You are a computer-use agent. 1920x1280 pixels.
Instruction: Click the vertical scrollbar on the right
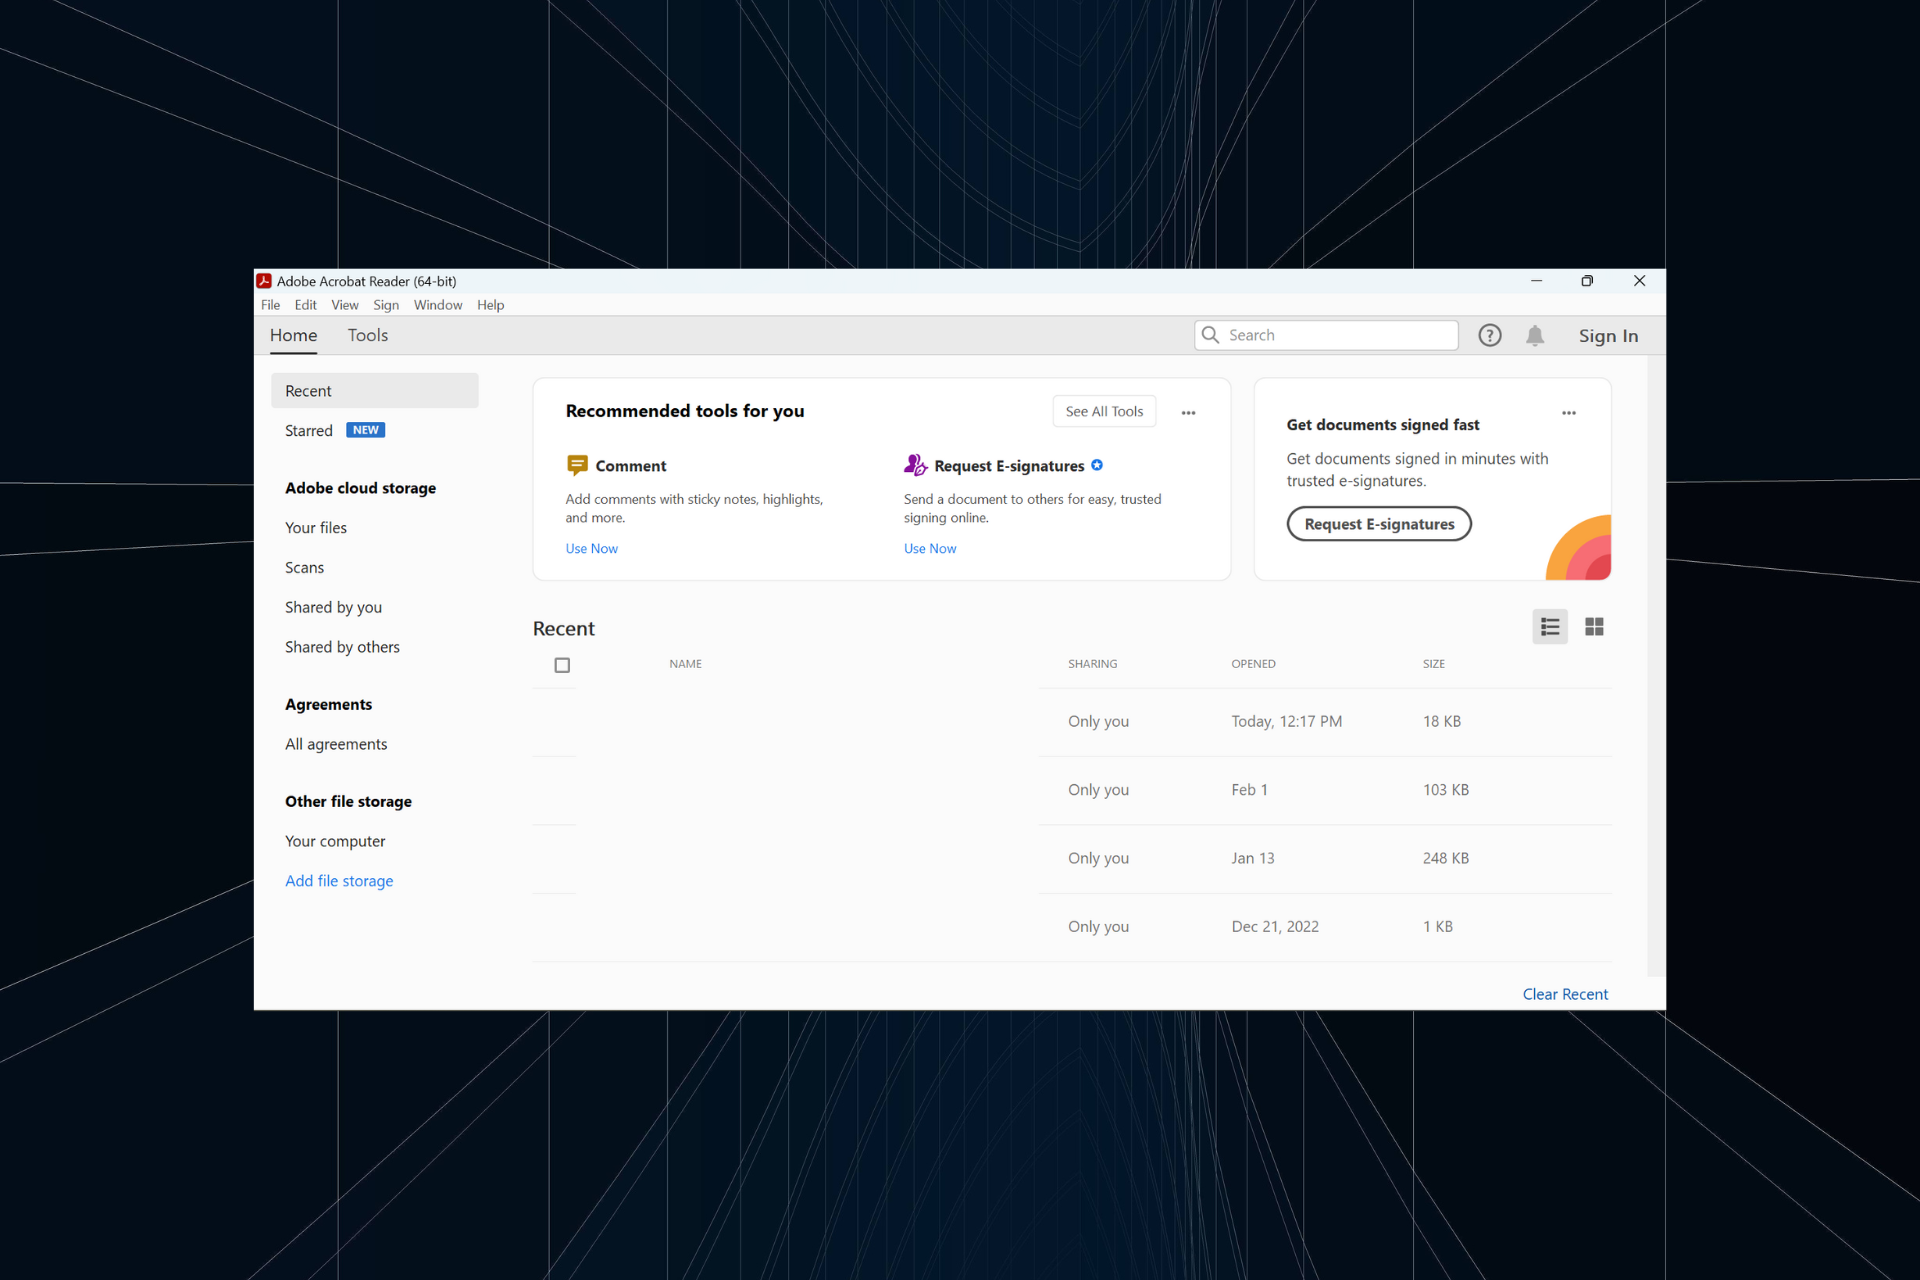click(1656, 666)
